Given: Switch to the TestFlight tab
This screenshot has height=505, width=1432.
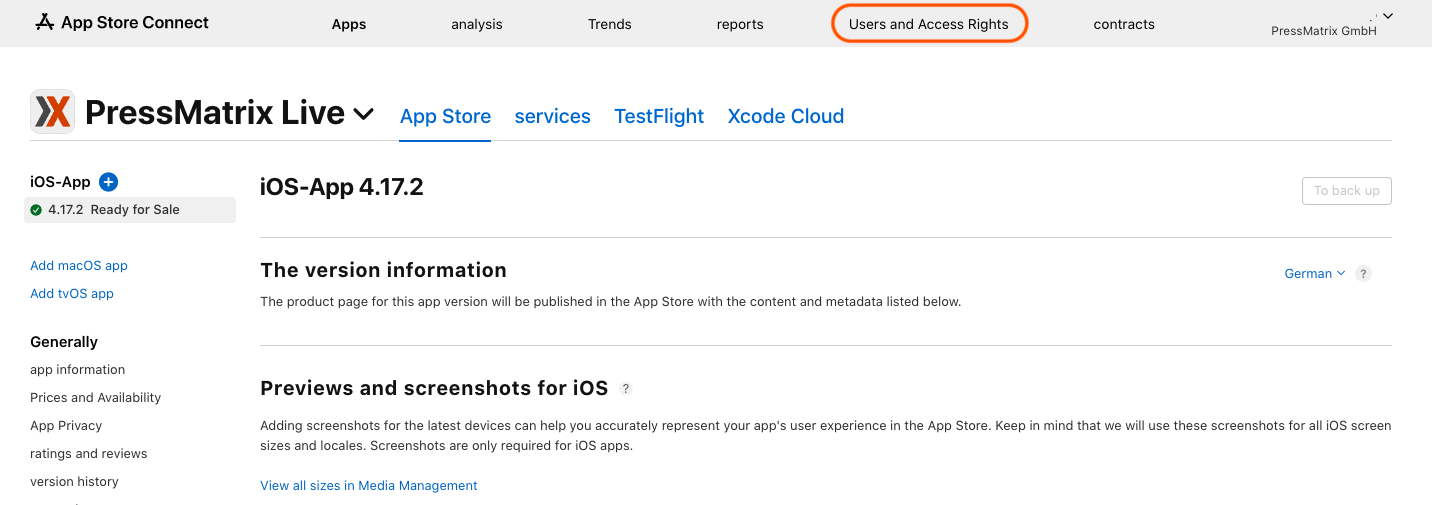Looking at the screenshot, I should tap(659, 116).
